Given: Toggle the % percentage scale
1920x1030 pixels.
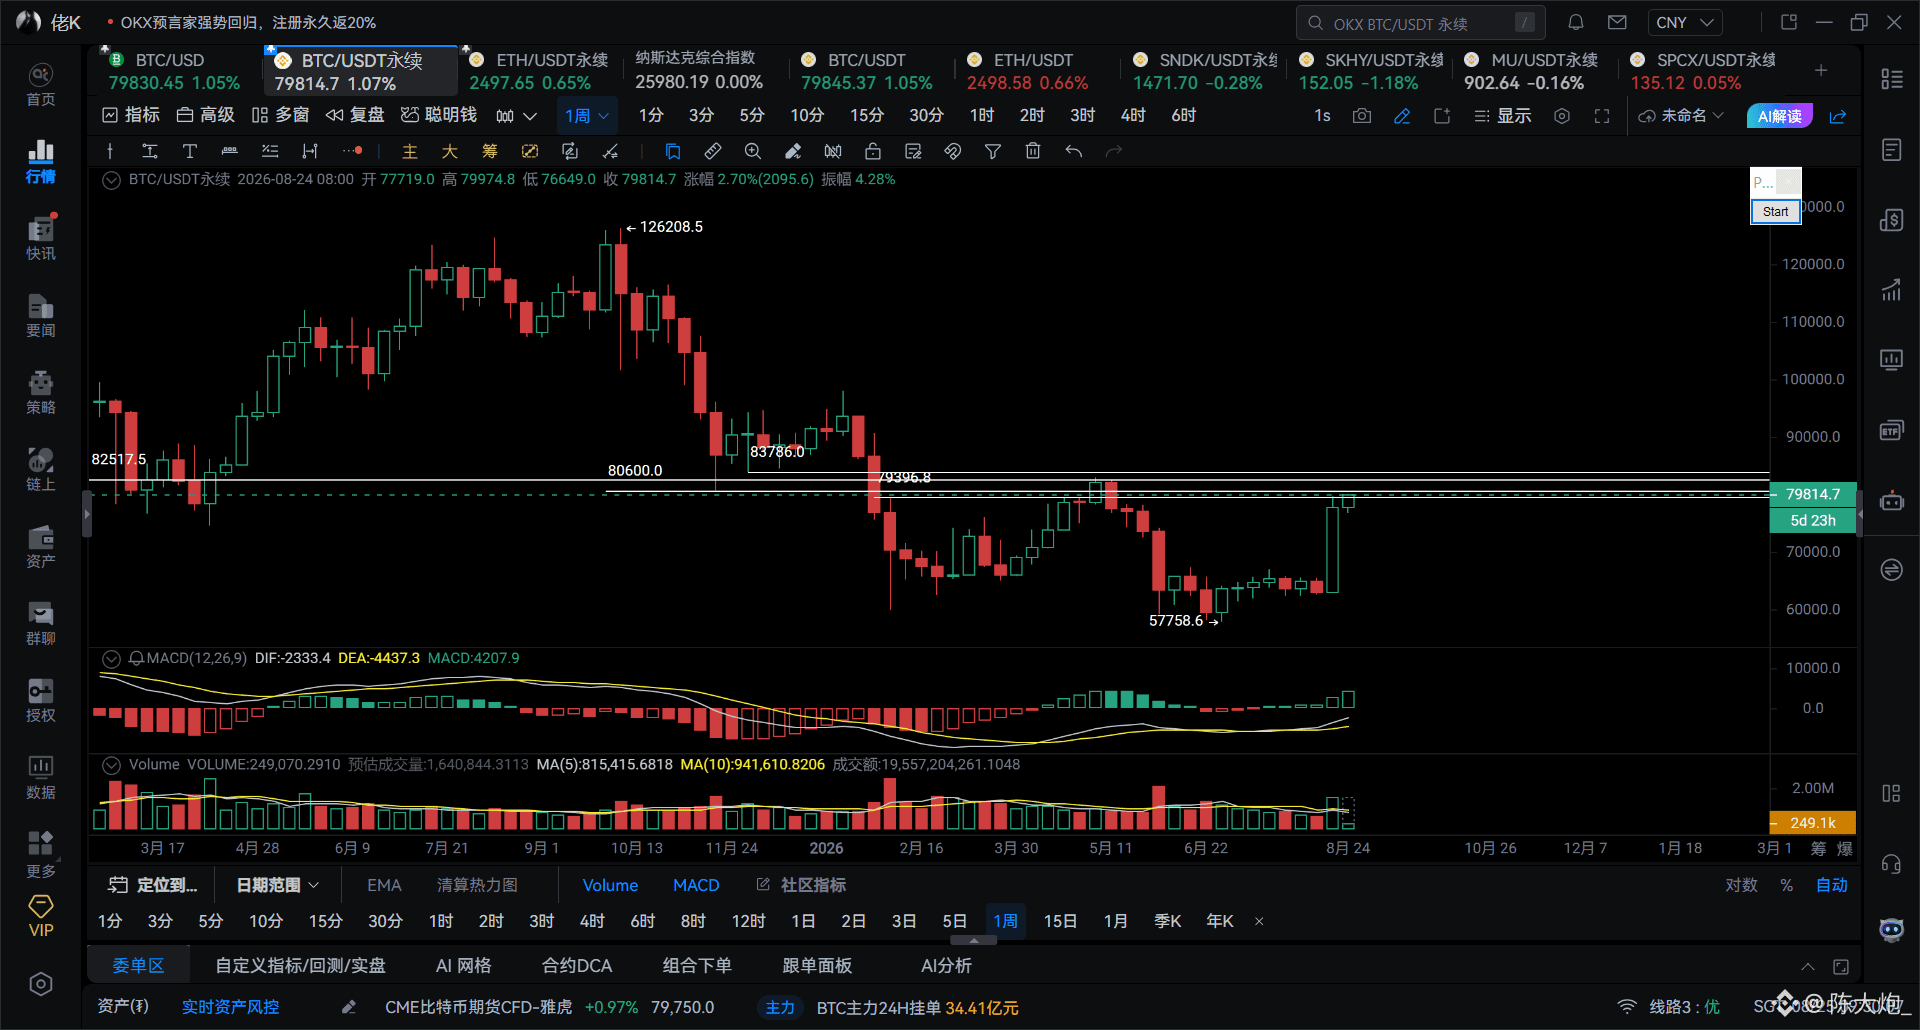Looking at the screenshot, I should coord(1787,885).
